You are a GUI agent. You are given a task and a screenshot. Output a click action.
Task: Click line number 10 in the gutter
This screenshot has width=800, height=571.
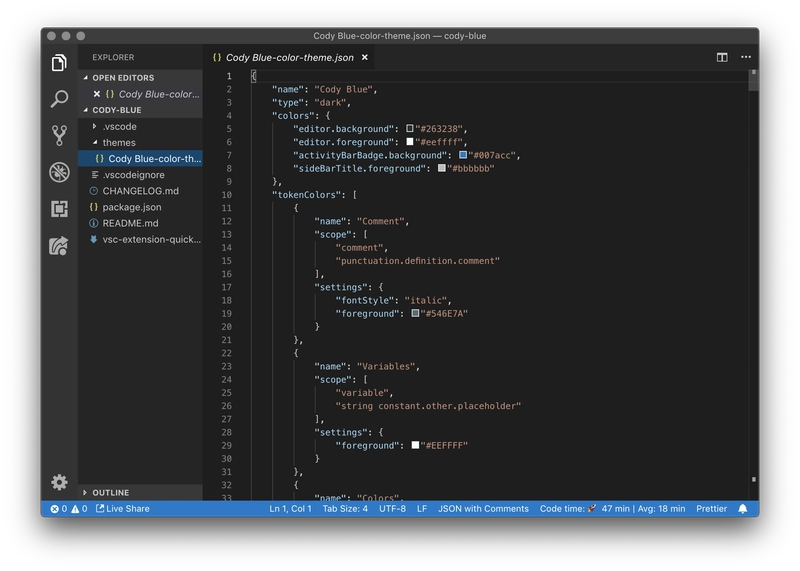tap(227, 195)
